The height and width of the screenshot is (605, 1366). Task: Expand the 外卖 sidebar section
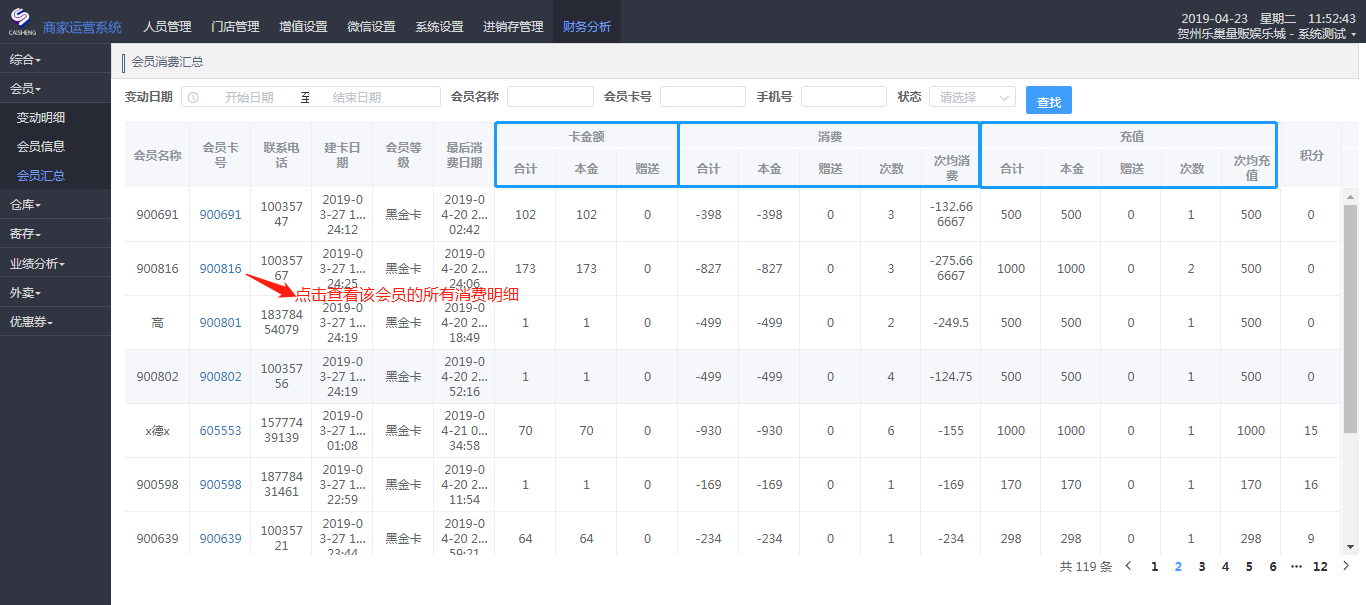pyautogui.click(x=55, y=293)
